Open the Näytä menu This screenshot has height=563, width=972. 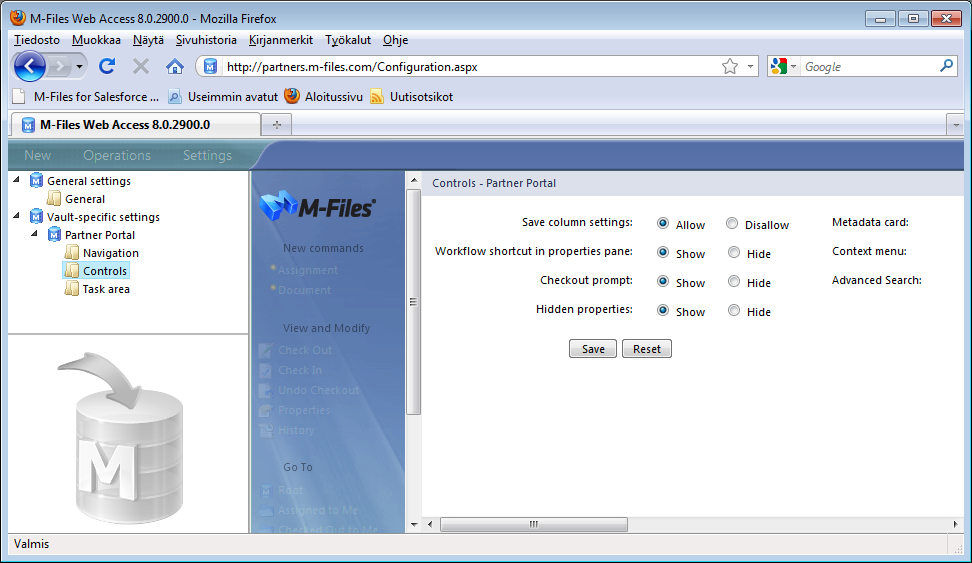148,40
